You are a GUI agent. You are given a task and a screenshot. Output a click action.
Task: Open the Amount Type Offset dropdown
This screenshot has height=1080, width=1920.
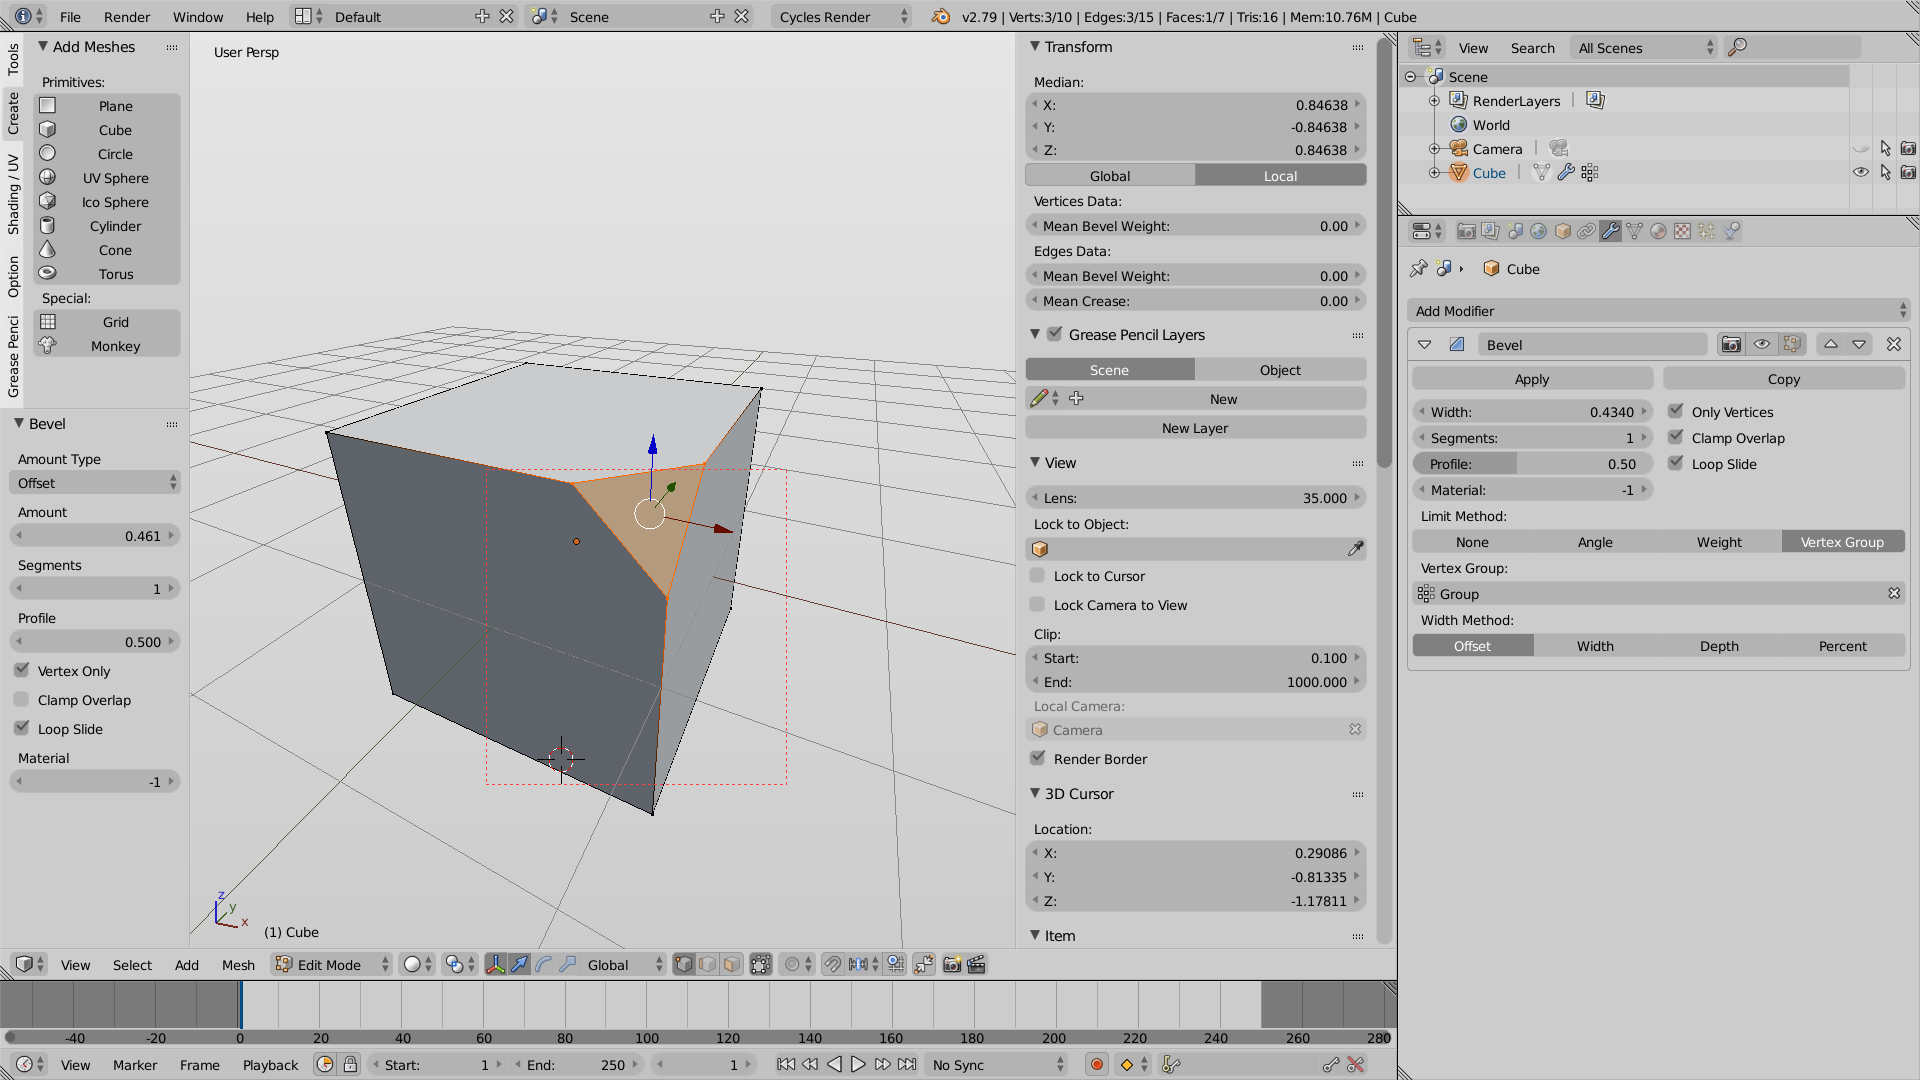(95, 483)
